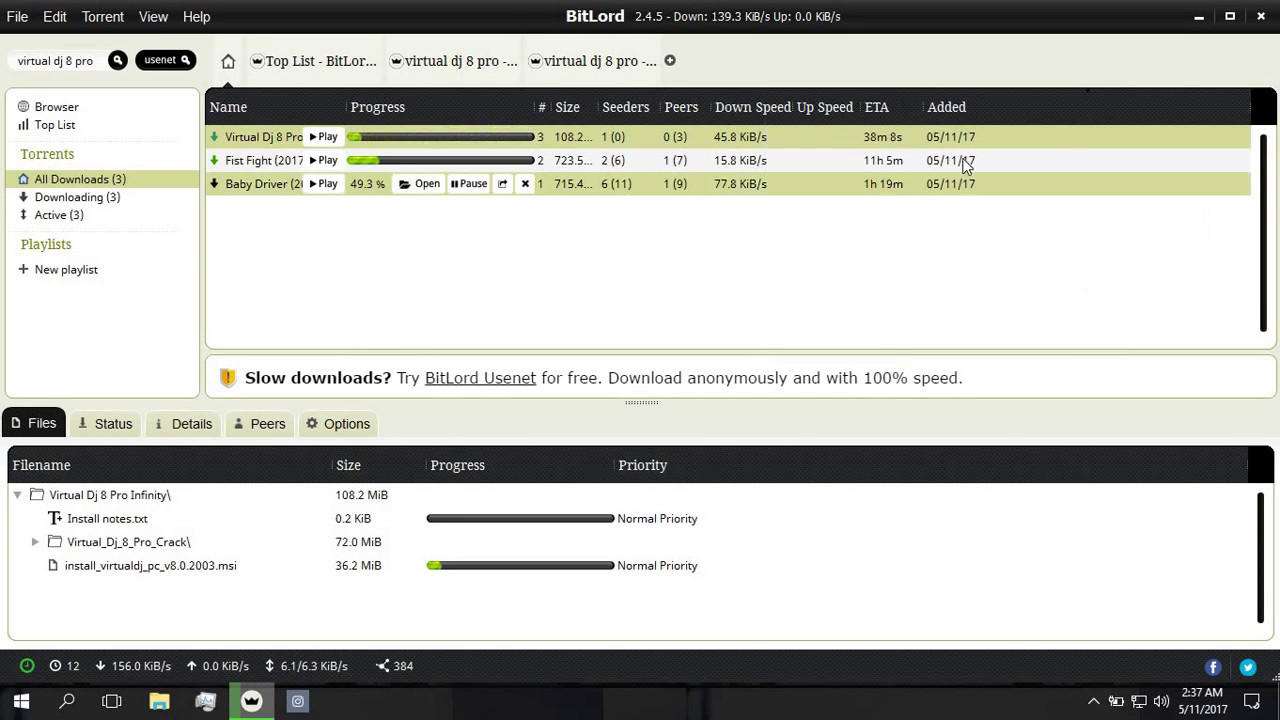This screenshot has height=720, width=1280.
Task: Click the usenet search button
Action: point(165,60)
